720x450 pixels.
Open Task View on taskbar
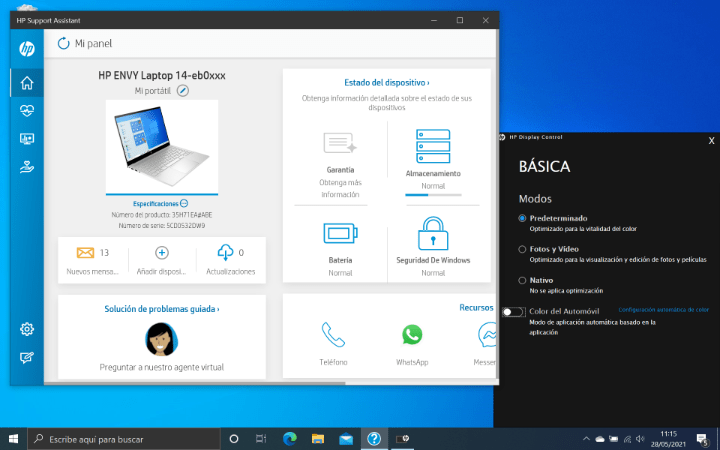point(261,439)
